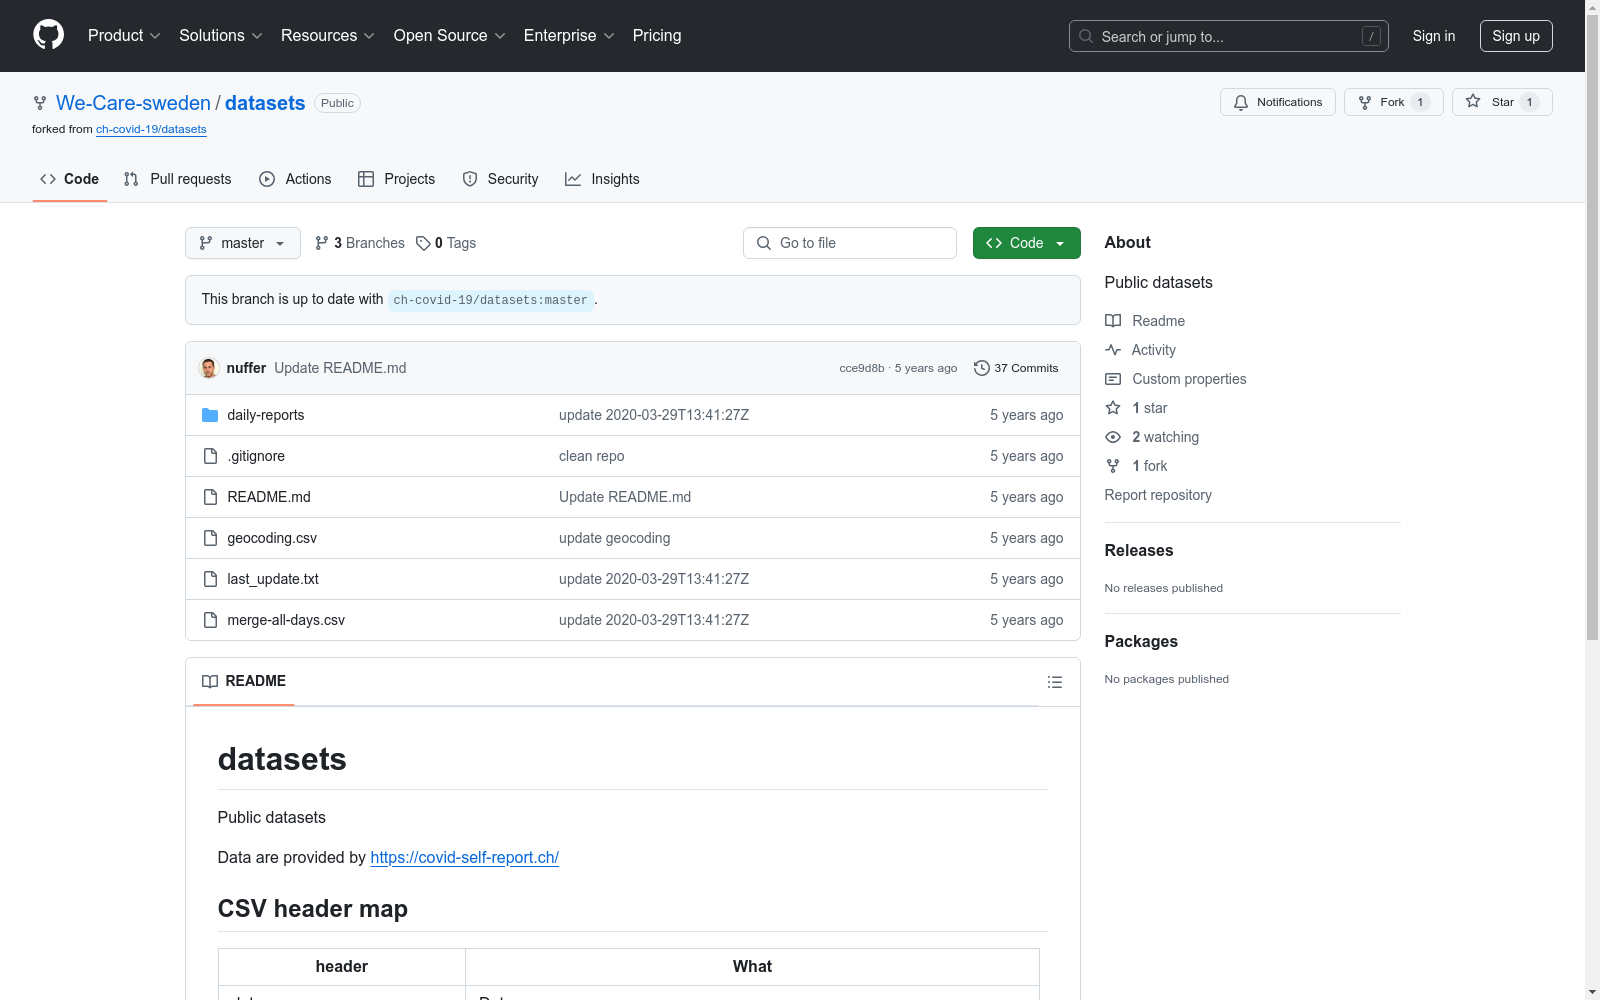This screenshot has width=1600, height=1000.
Task: View the Insights tab
Action: click(602, 179)
